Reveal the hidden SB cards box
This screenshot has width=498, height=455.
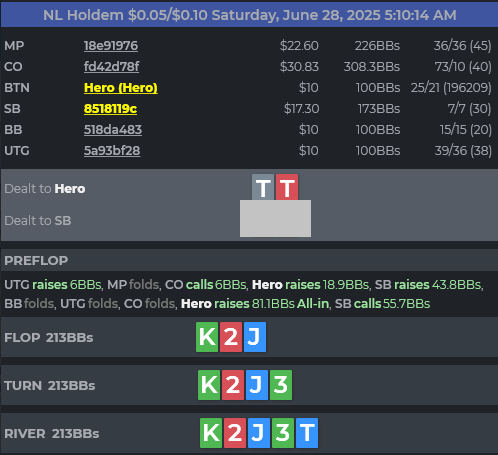275,219
